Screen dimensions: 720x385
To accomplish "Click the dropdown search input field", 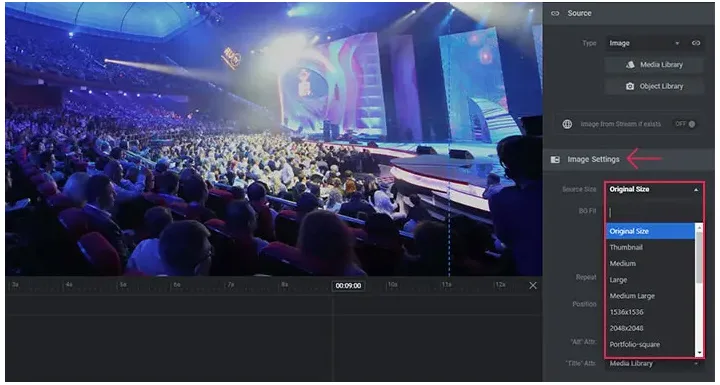I will click(653, 212).
